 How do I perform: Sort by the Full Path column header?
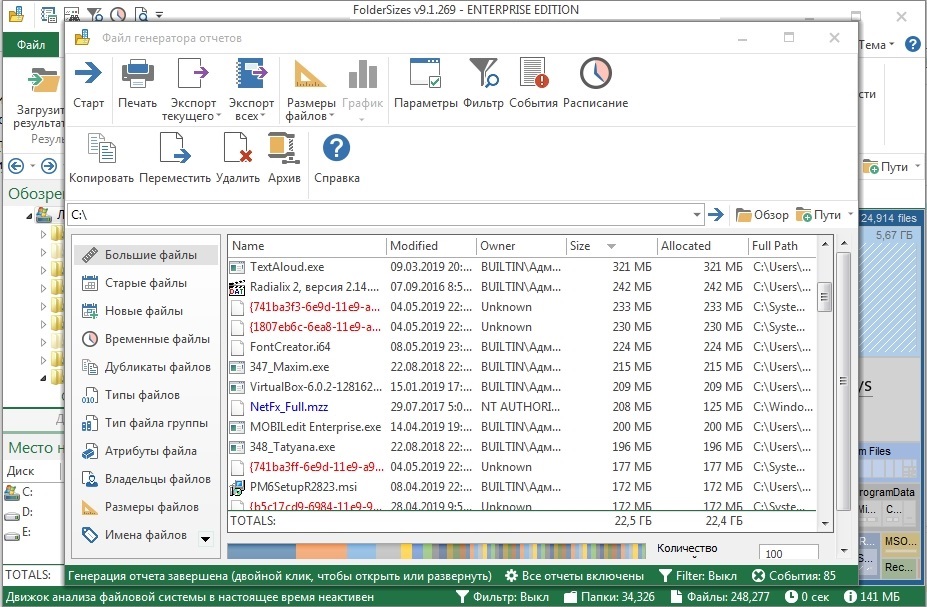pyautogui.click(x=782, y=246)
